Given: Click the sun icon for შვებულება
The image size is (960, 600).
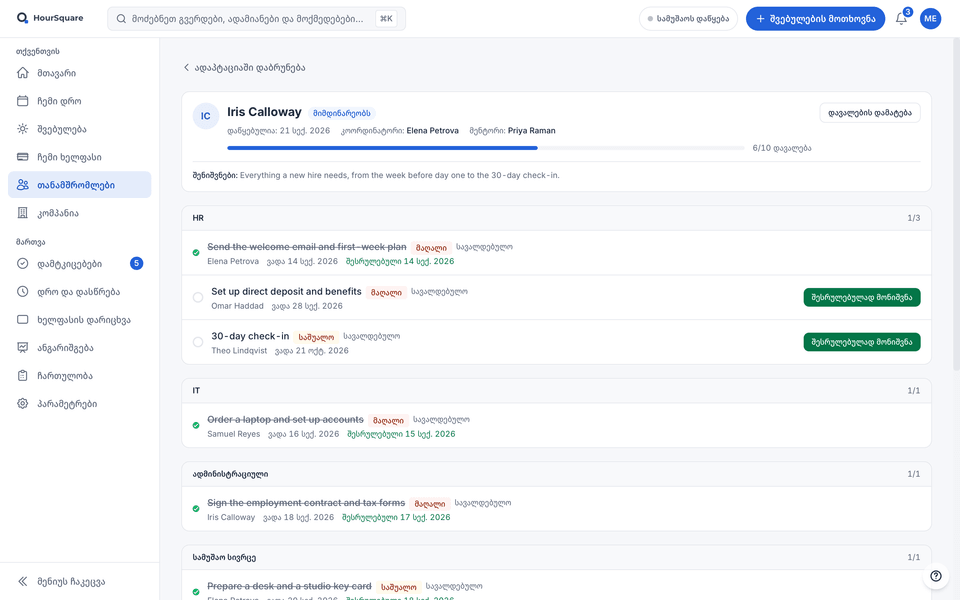Looking at the screenshot, I should [x=23, y=129].
